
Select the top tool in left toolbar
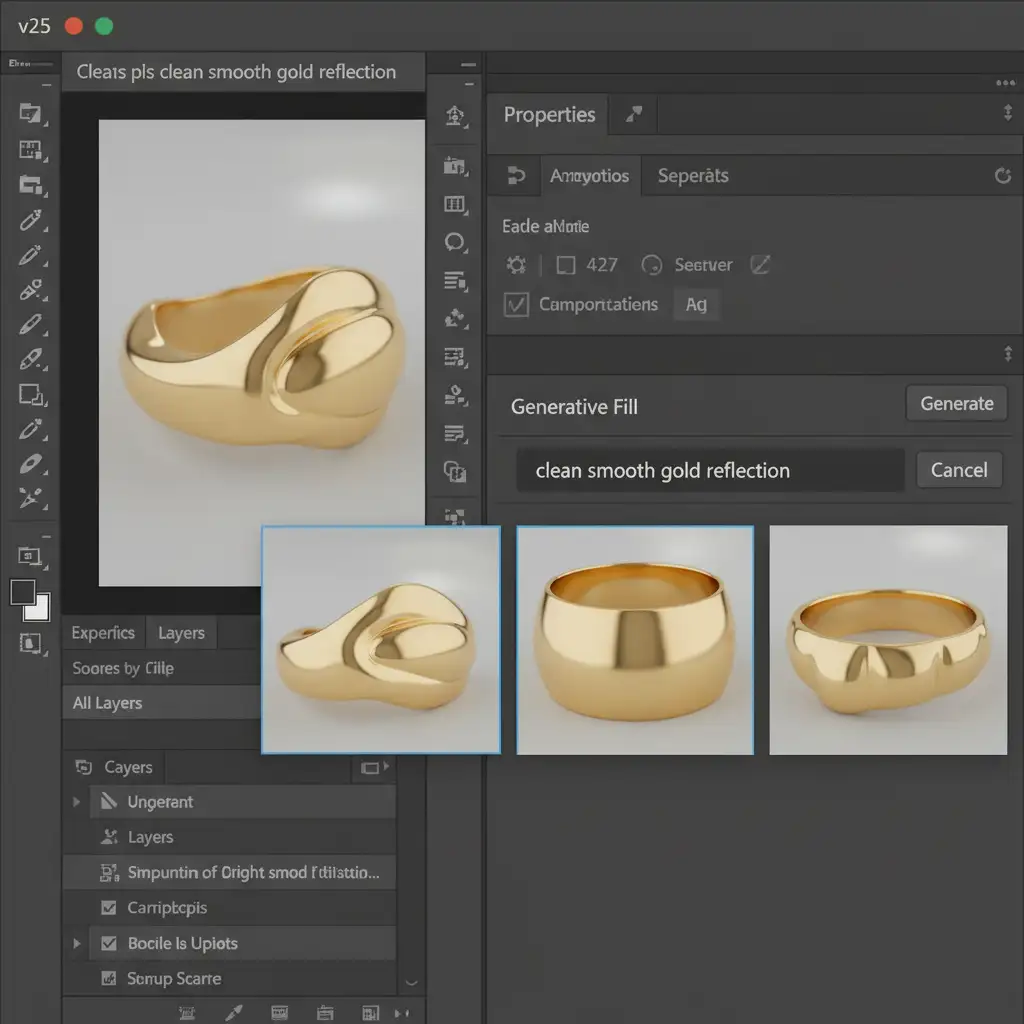[31, 113]
